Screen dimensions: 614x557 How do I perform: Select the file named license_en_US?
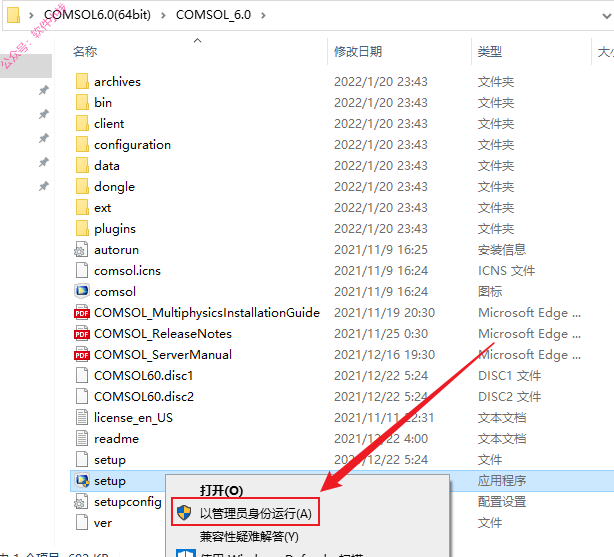point(133,418)
